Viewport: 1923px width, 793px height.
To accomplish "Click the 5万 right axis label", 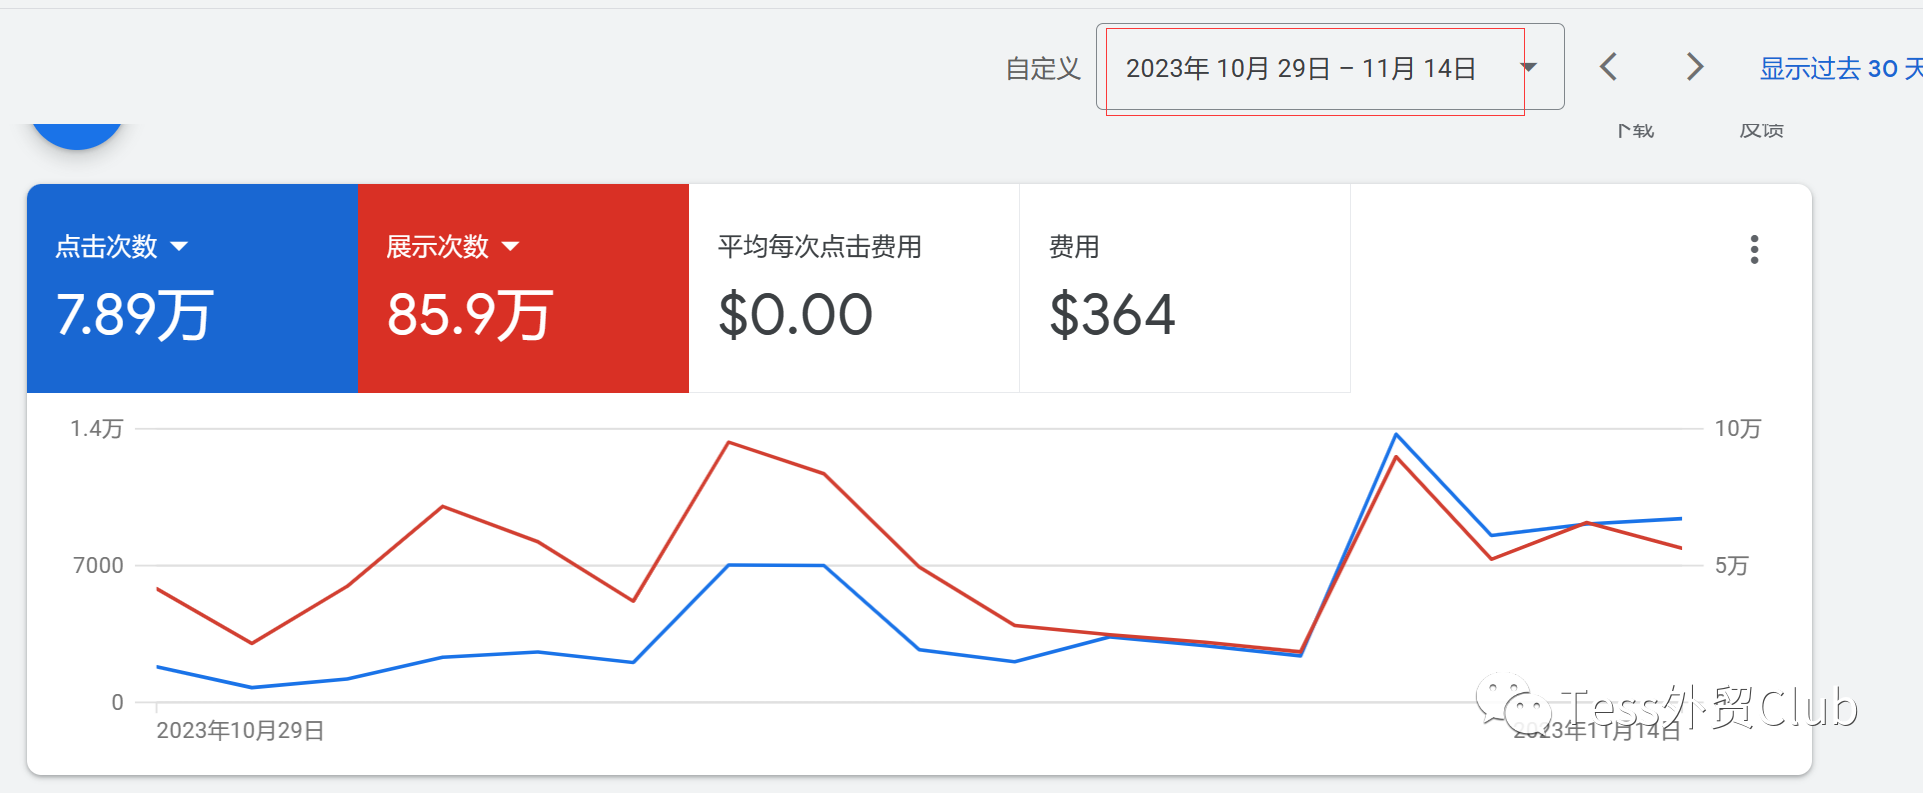I will point(1731,565).
